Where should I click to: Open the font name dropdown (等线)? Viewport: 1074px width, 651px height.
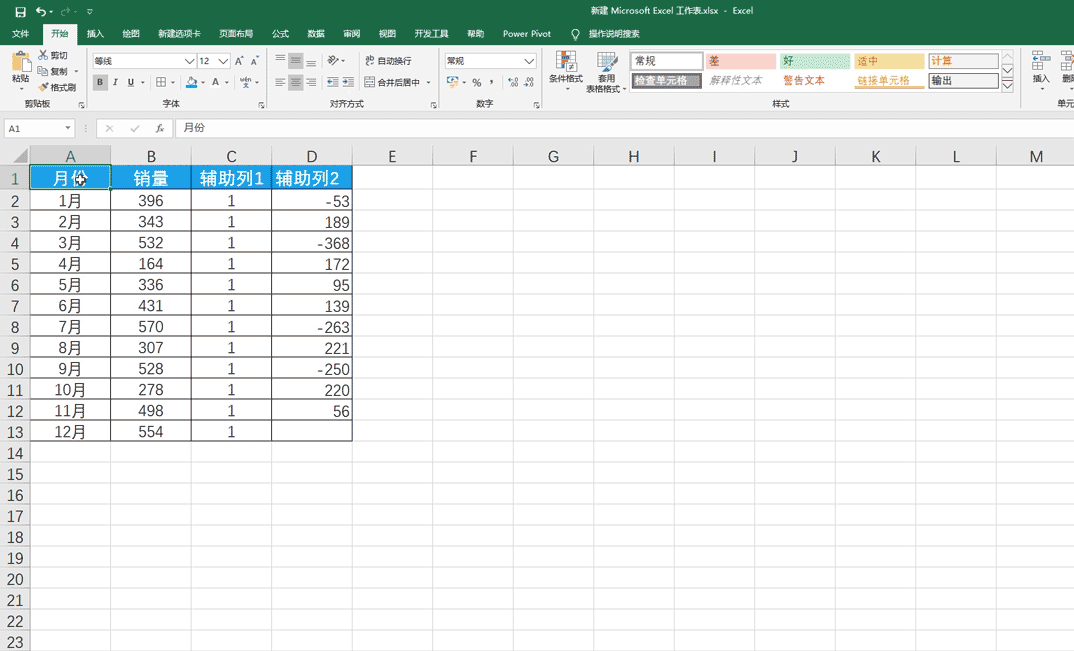(190, 61)
